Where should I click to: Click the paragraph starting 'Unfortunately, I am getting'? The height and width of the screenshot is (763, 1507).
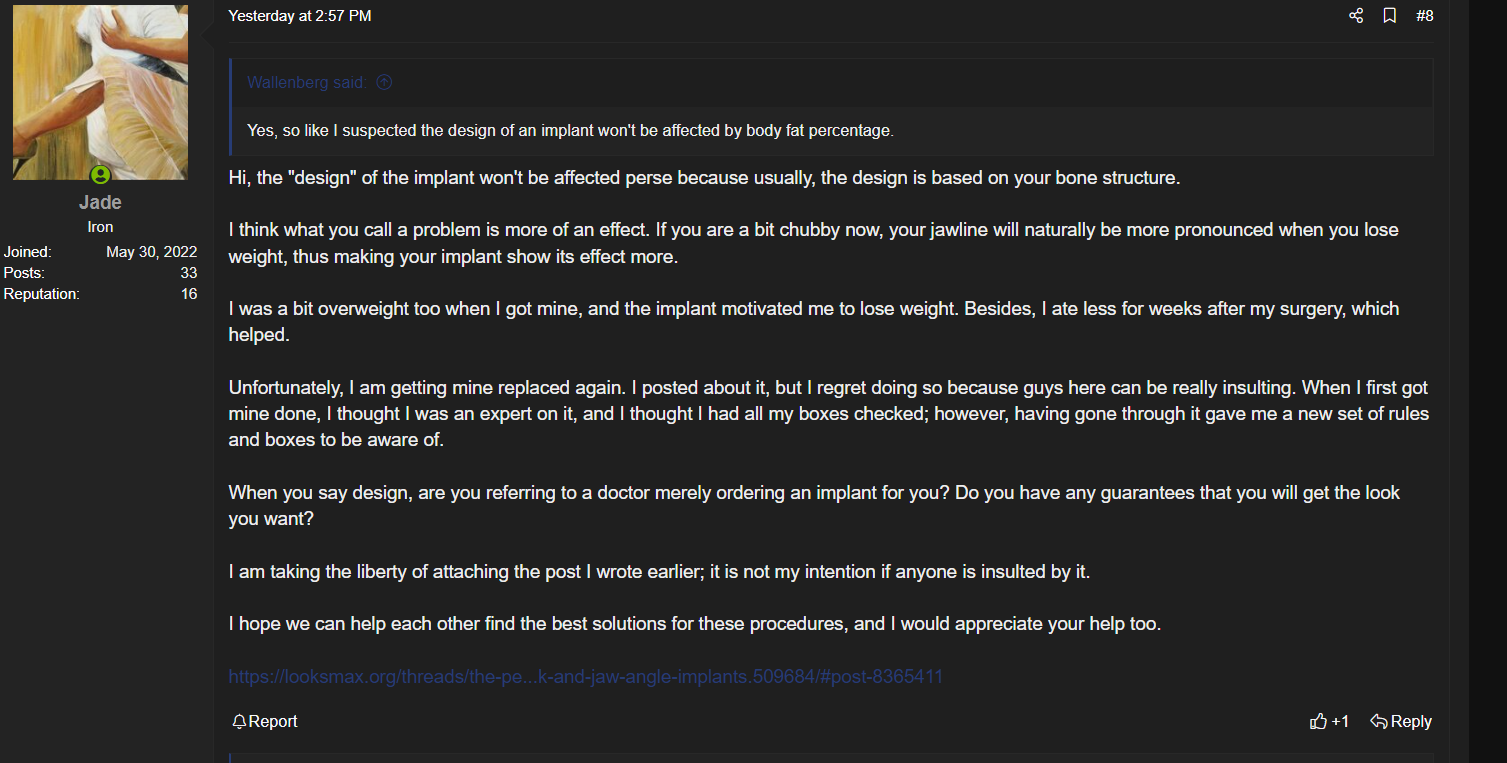[829, 413]
